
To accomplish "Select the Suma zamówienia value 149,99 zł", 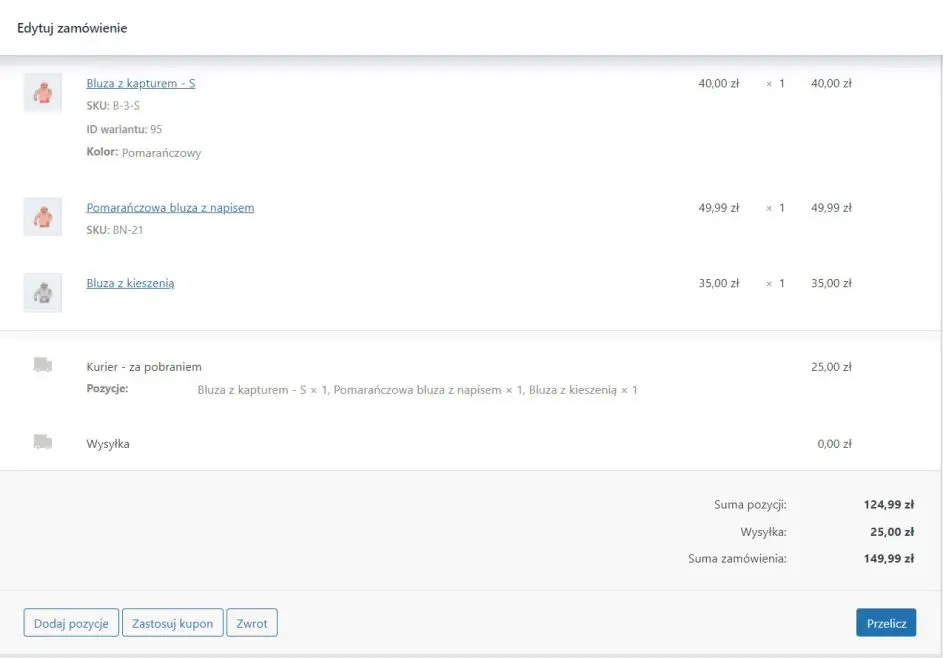I will [x=888, y=558].
